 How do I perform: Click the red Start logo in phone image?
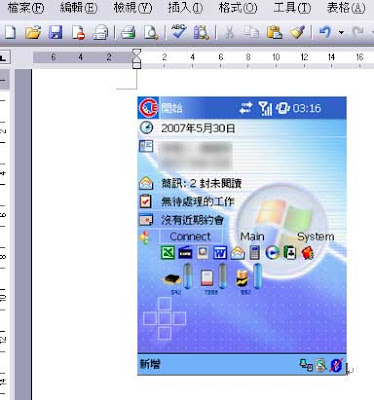pos(149,108)
